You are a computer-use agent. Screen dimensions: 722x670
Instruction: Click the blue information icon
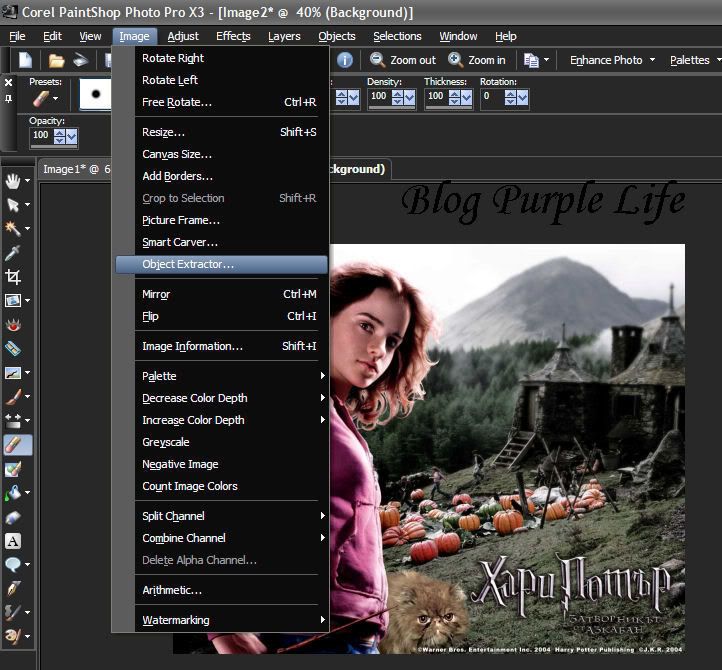point(344,60)
